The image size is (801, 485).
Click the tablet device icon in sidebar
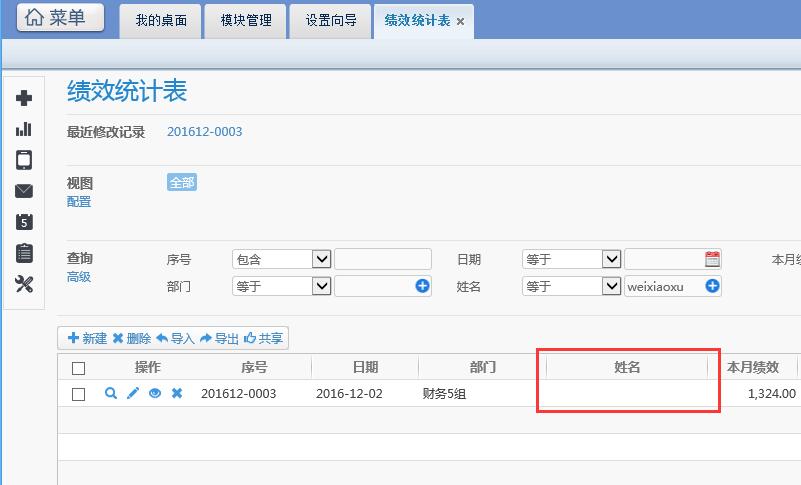click(x=24, y=160)
